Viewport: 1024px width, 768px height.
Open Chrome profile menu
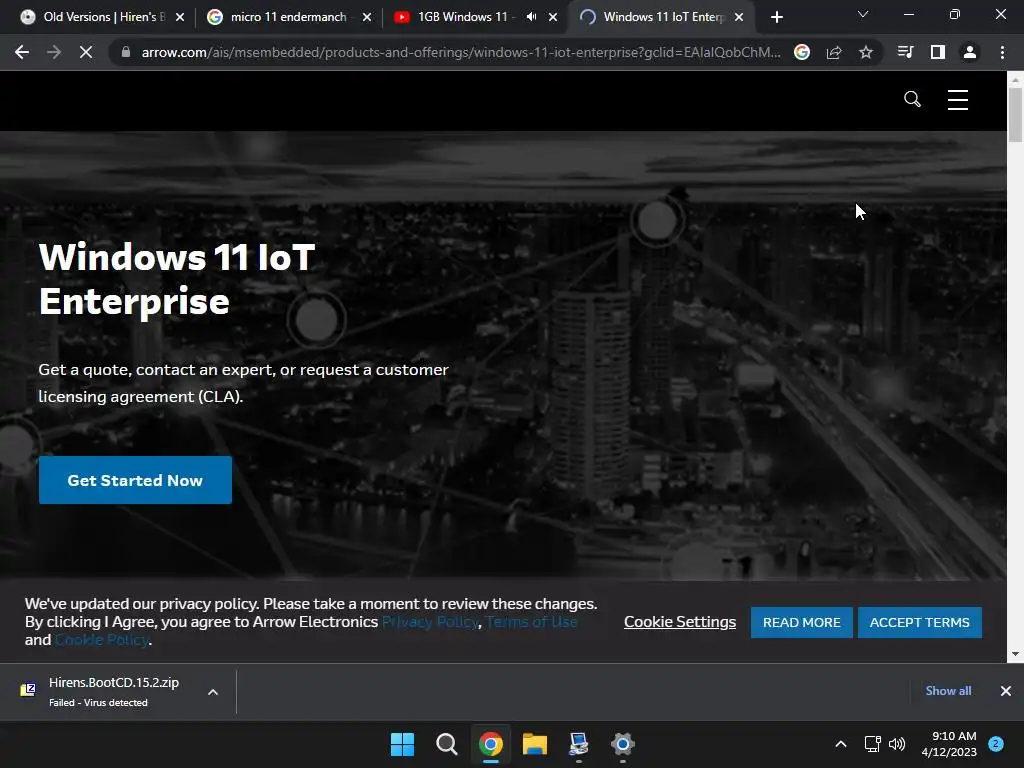click(x=970, y=52)
